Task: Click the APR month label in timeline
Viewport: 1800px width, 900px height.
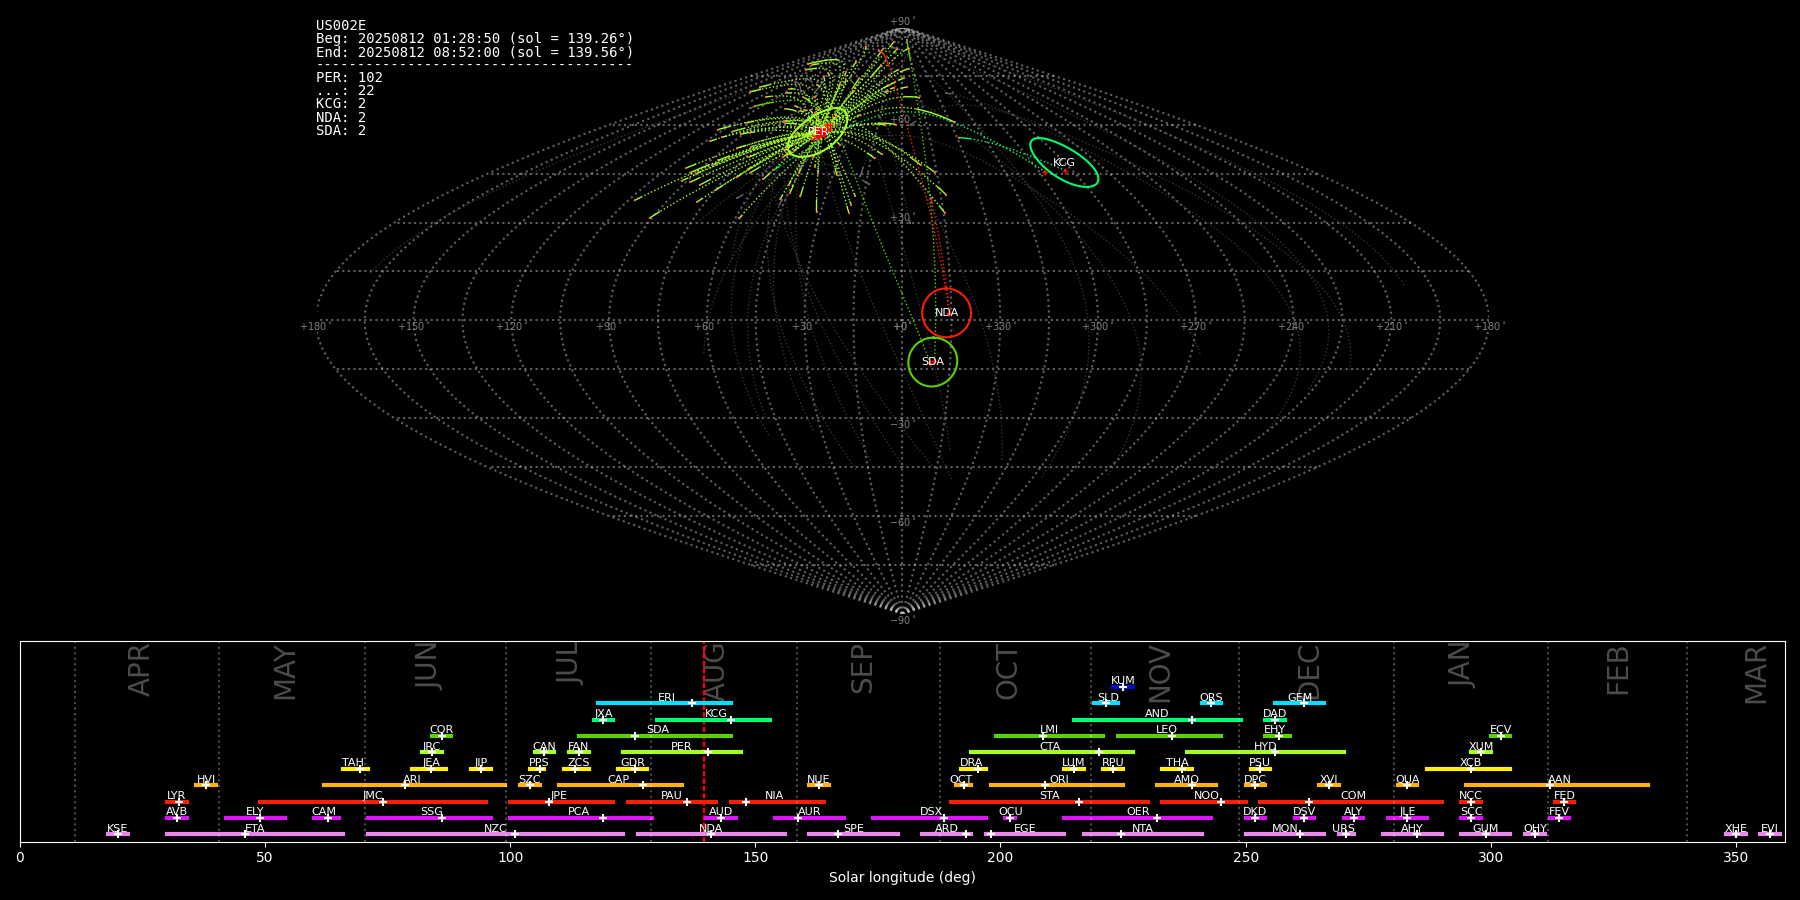Action: [x=139, y=670]
